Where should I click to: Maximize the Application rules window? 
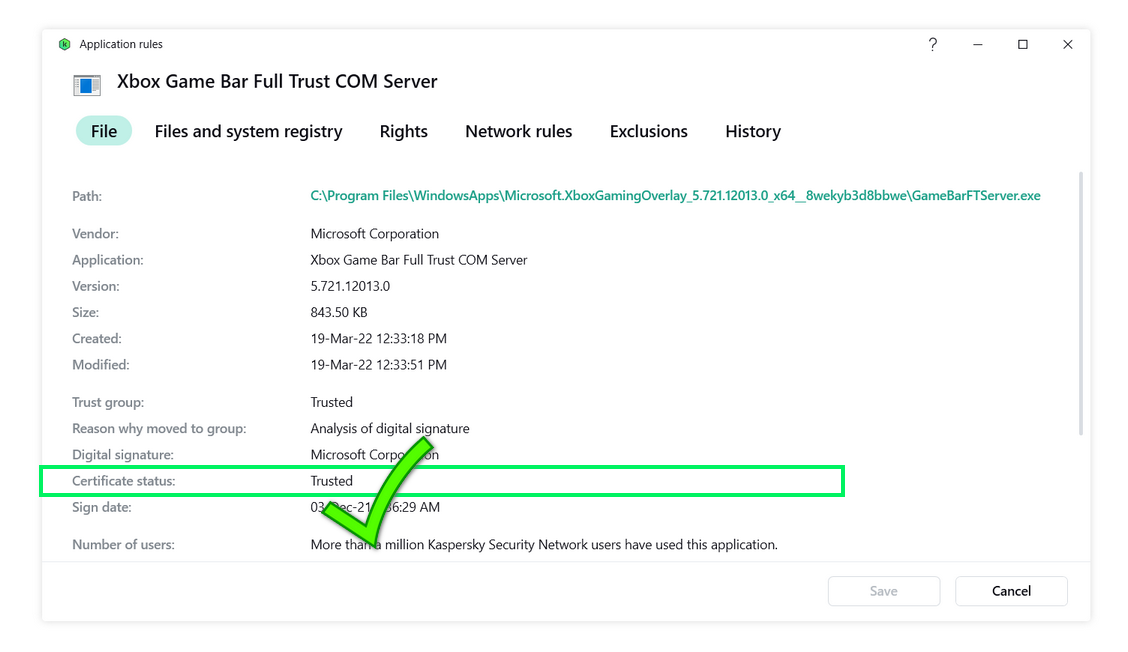[x=1022, y=44]
